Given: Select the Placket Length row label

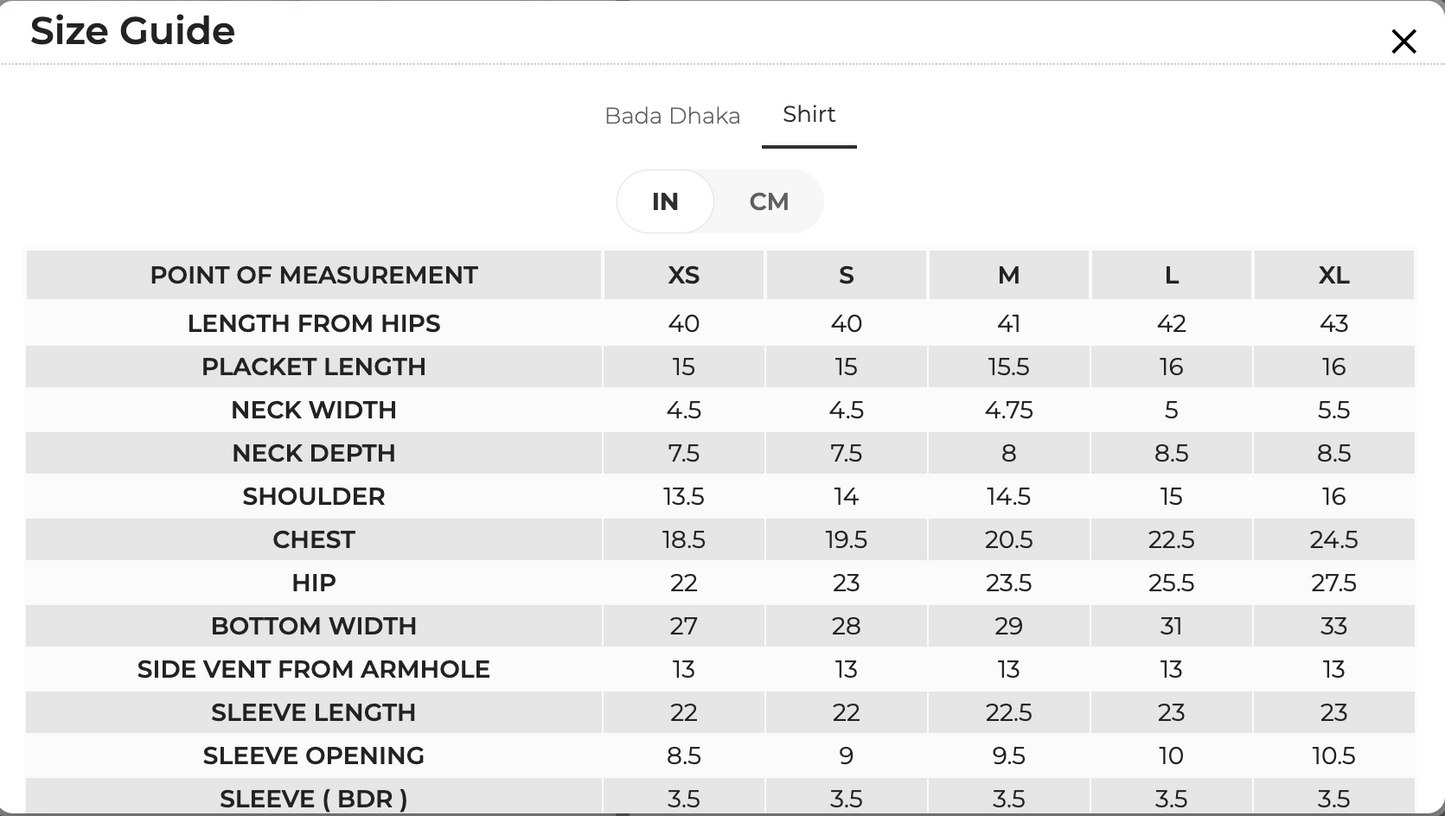Looking at the screenshot, I should 314,367.
